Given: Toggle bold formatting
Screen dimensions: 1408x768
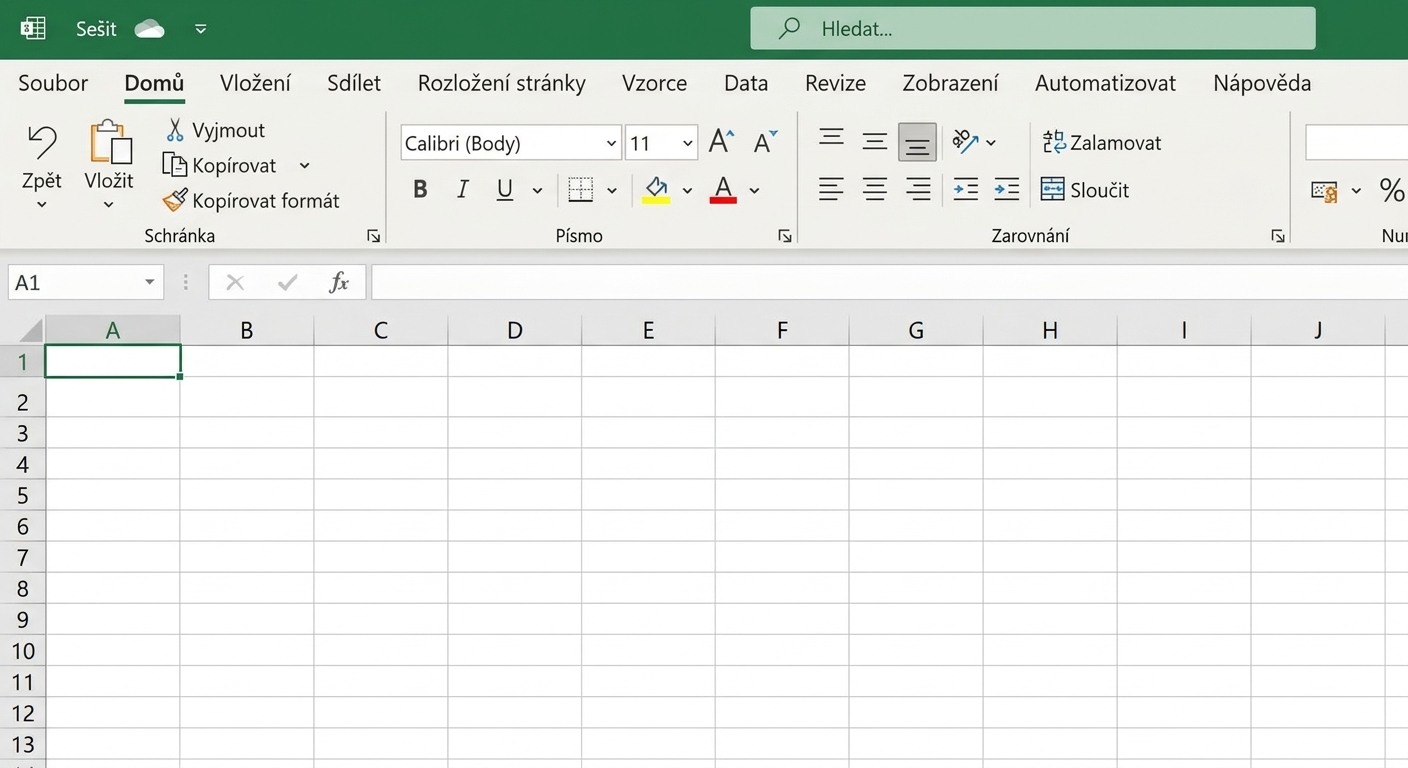Looking at the screenshot, I should [x=420, y=189].
